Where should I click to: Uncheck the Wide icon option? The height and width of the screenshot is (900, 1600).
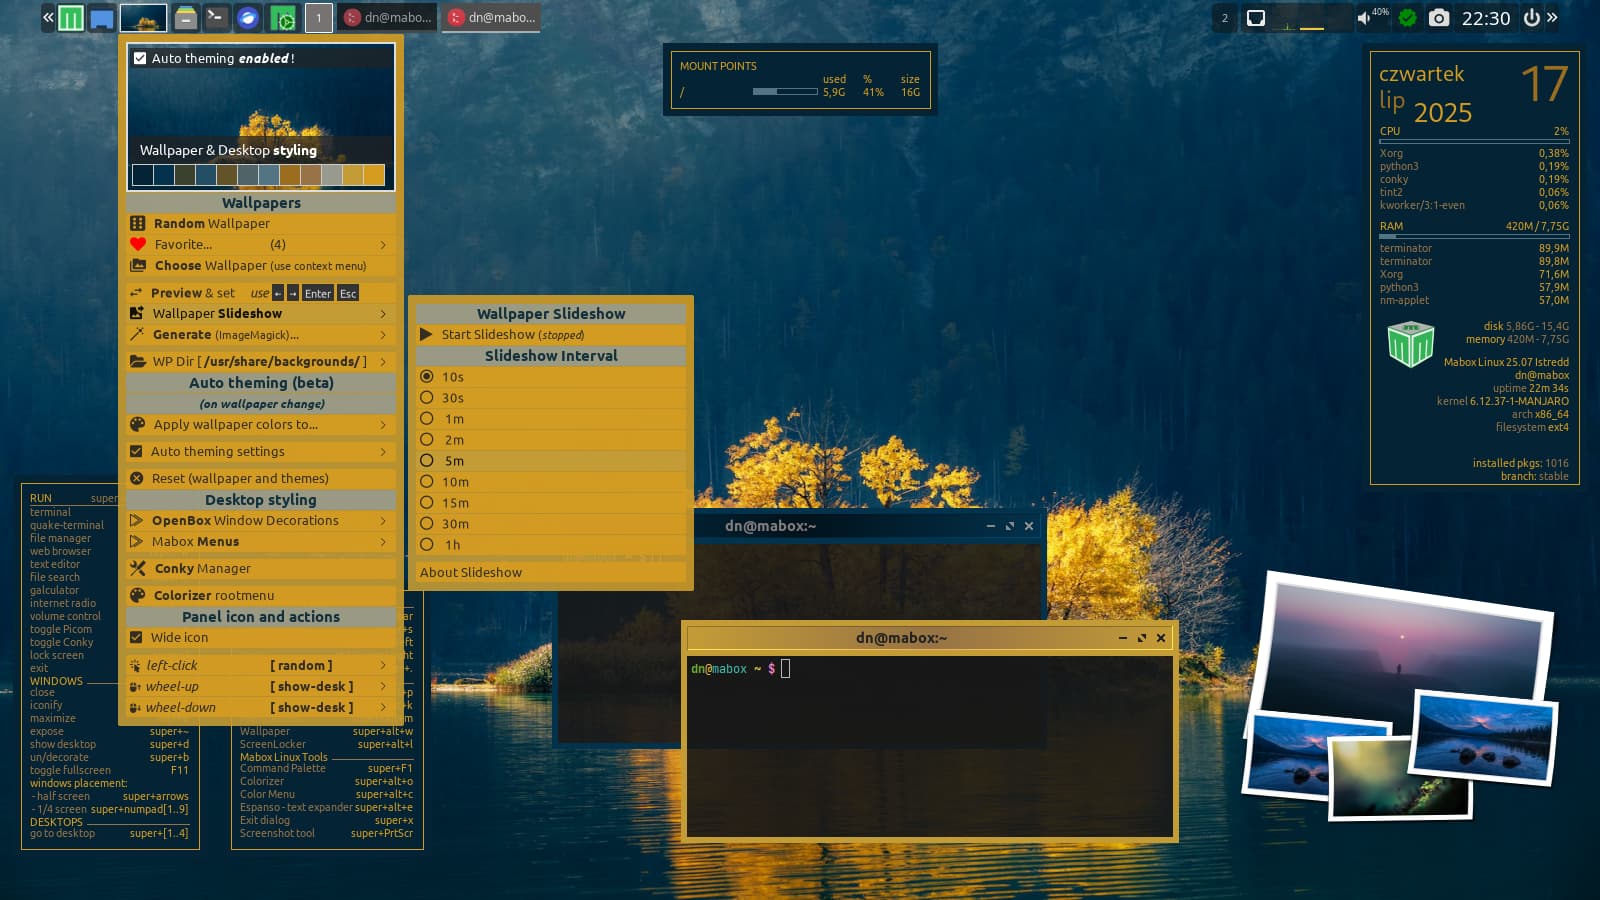137,637
